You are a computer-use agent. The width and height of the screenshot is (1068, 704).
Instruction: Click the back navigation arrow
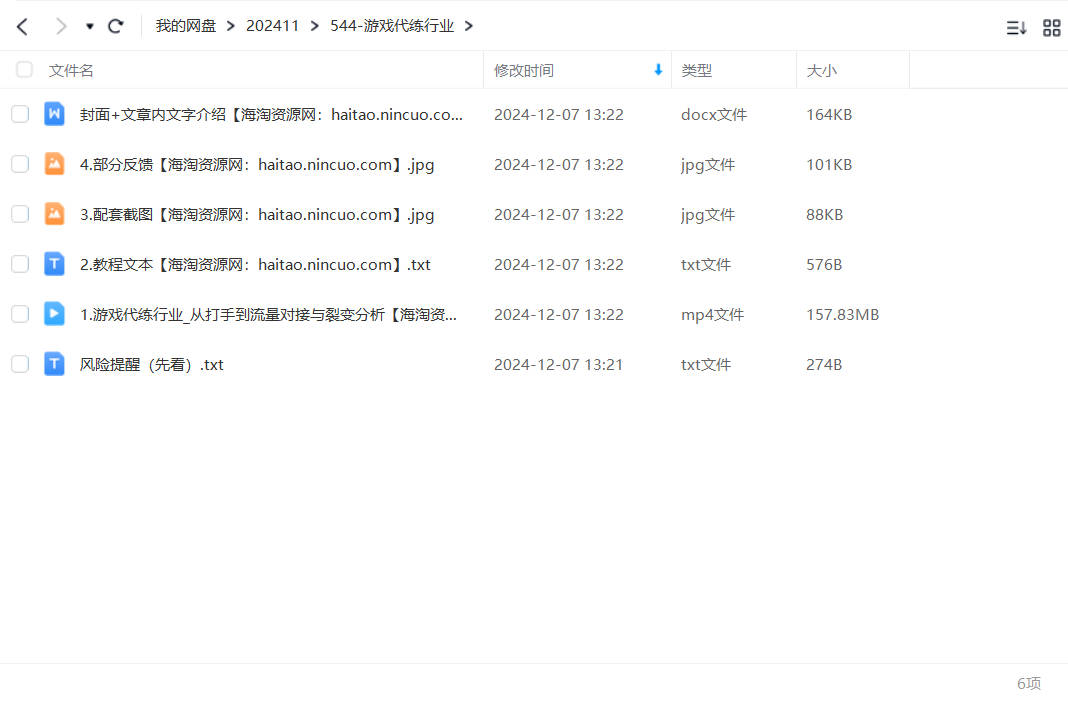click(x=22, y=26)
